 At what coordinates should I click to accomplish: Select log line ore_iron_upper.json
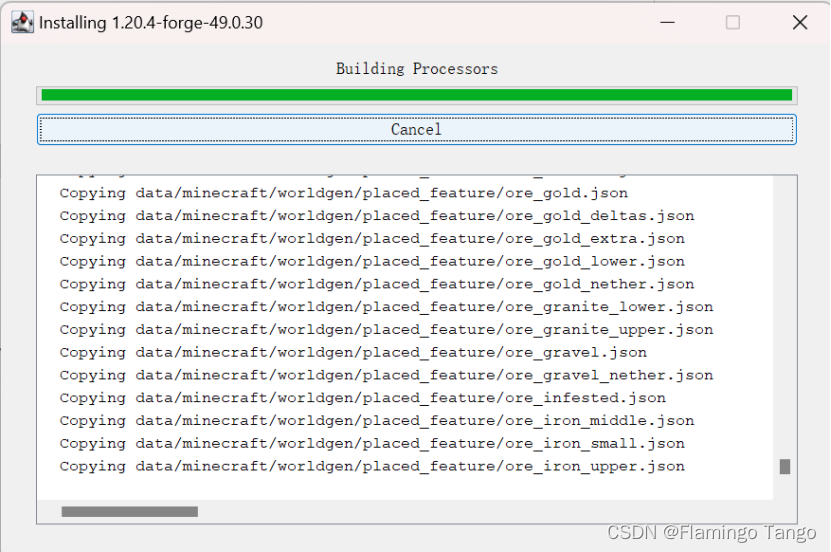coord(372,466)
